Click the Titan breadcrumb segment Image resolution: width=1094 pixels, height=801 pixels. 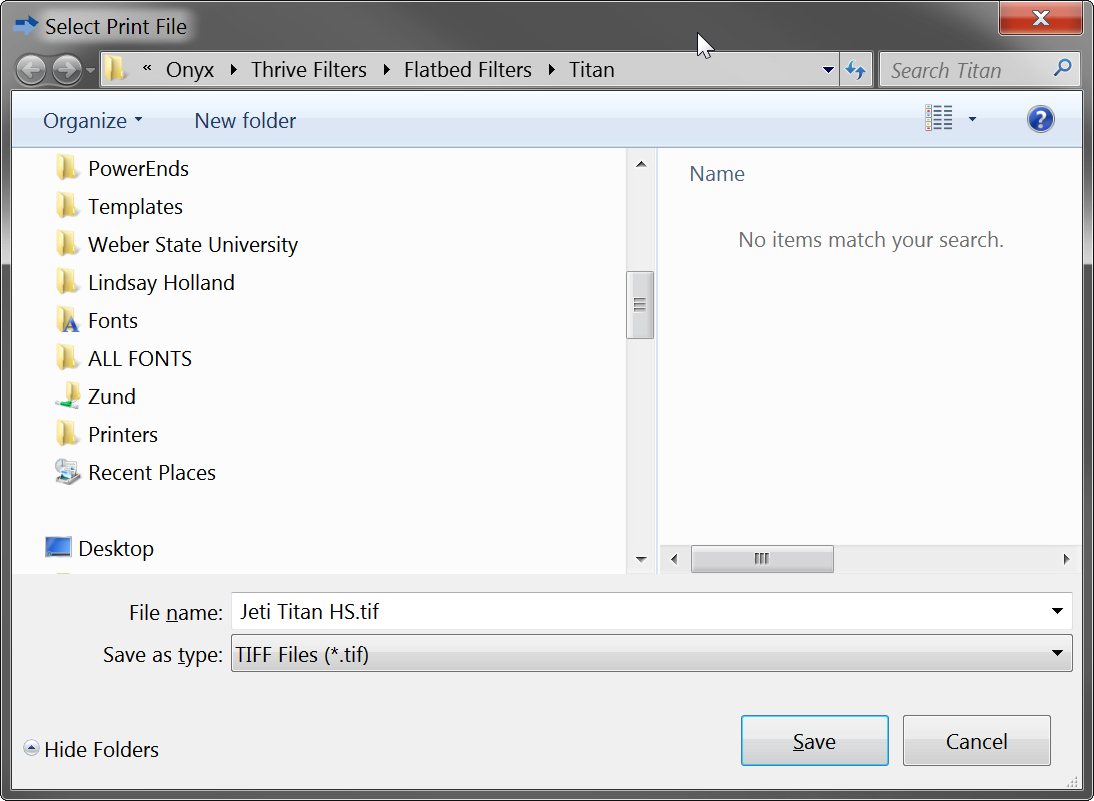tap(592, 70)
